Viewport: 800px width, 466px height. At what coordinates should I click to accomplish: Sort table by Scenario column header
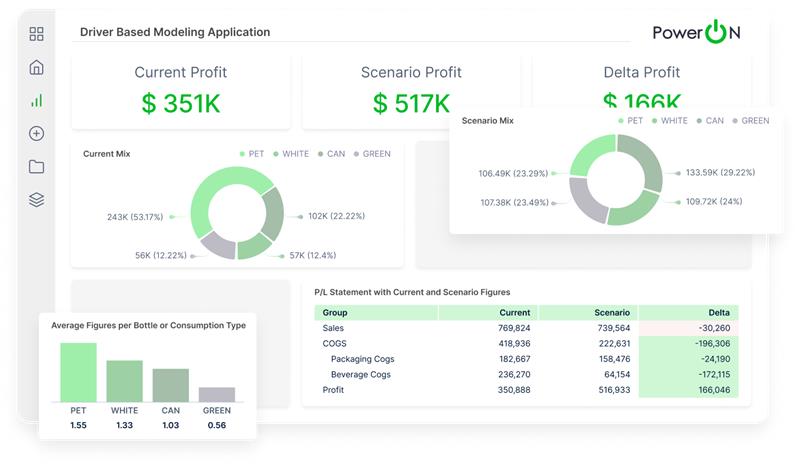coord(611,312)
